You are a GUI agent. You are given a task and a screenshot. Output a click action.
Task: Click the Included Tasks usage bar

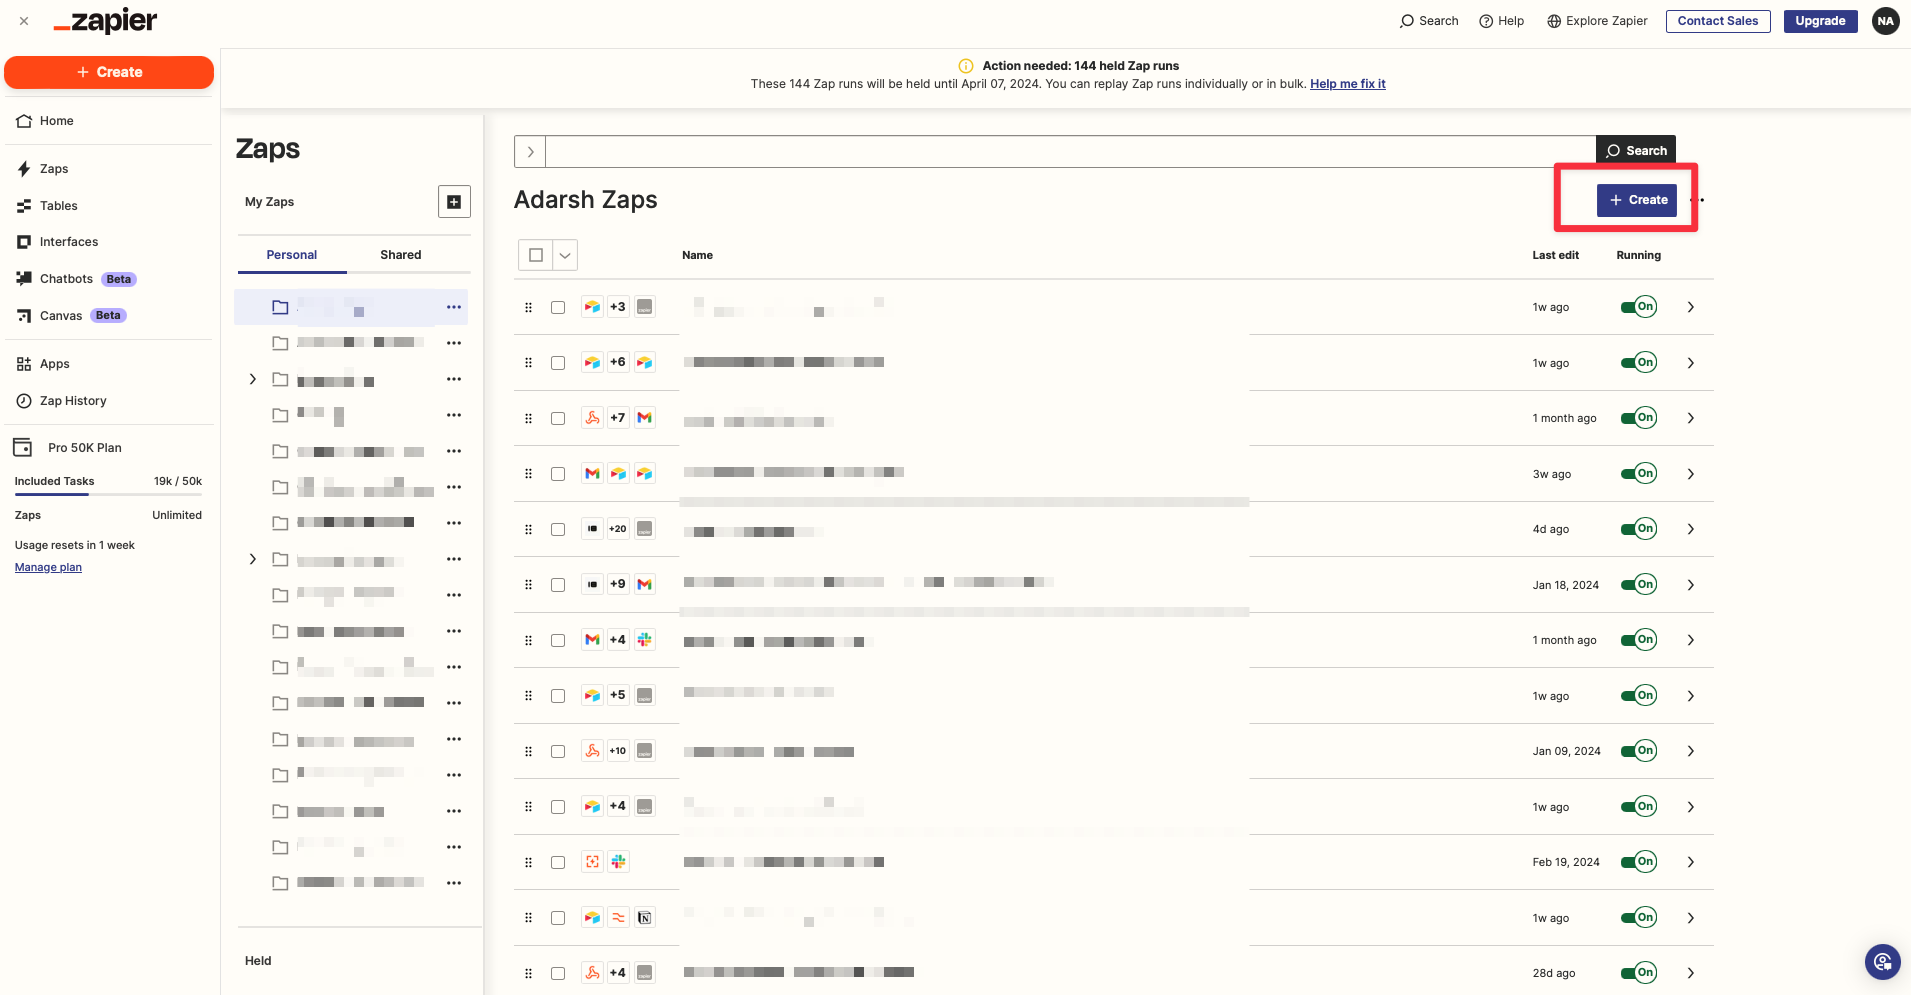pyautogui.click(x=108, y=494)
